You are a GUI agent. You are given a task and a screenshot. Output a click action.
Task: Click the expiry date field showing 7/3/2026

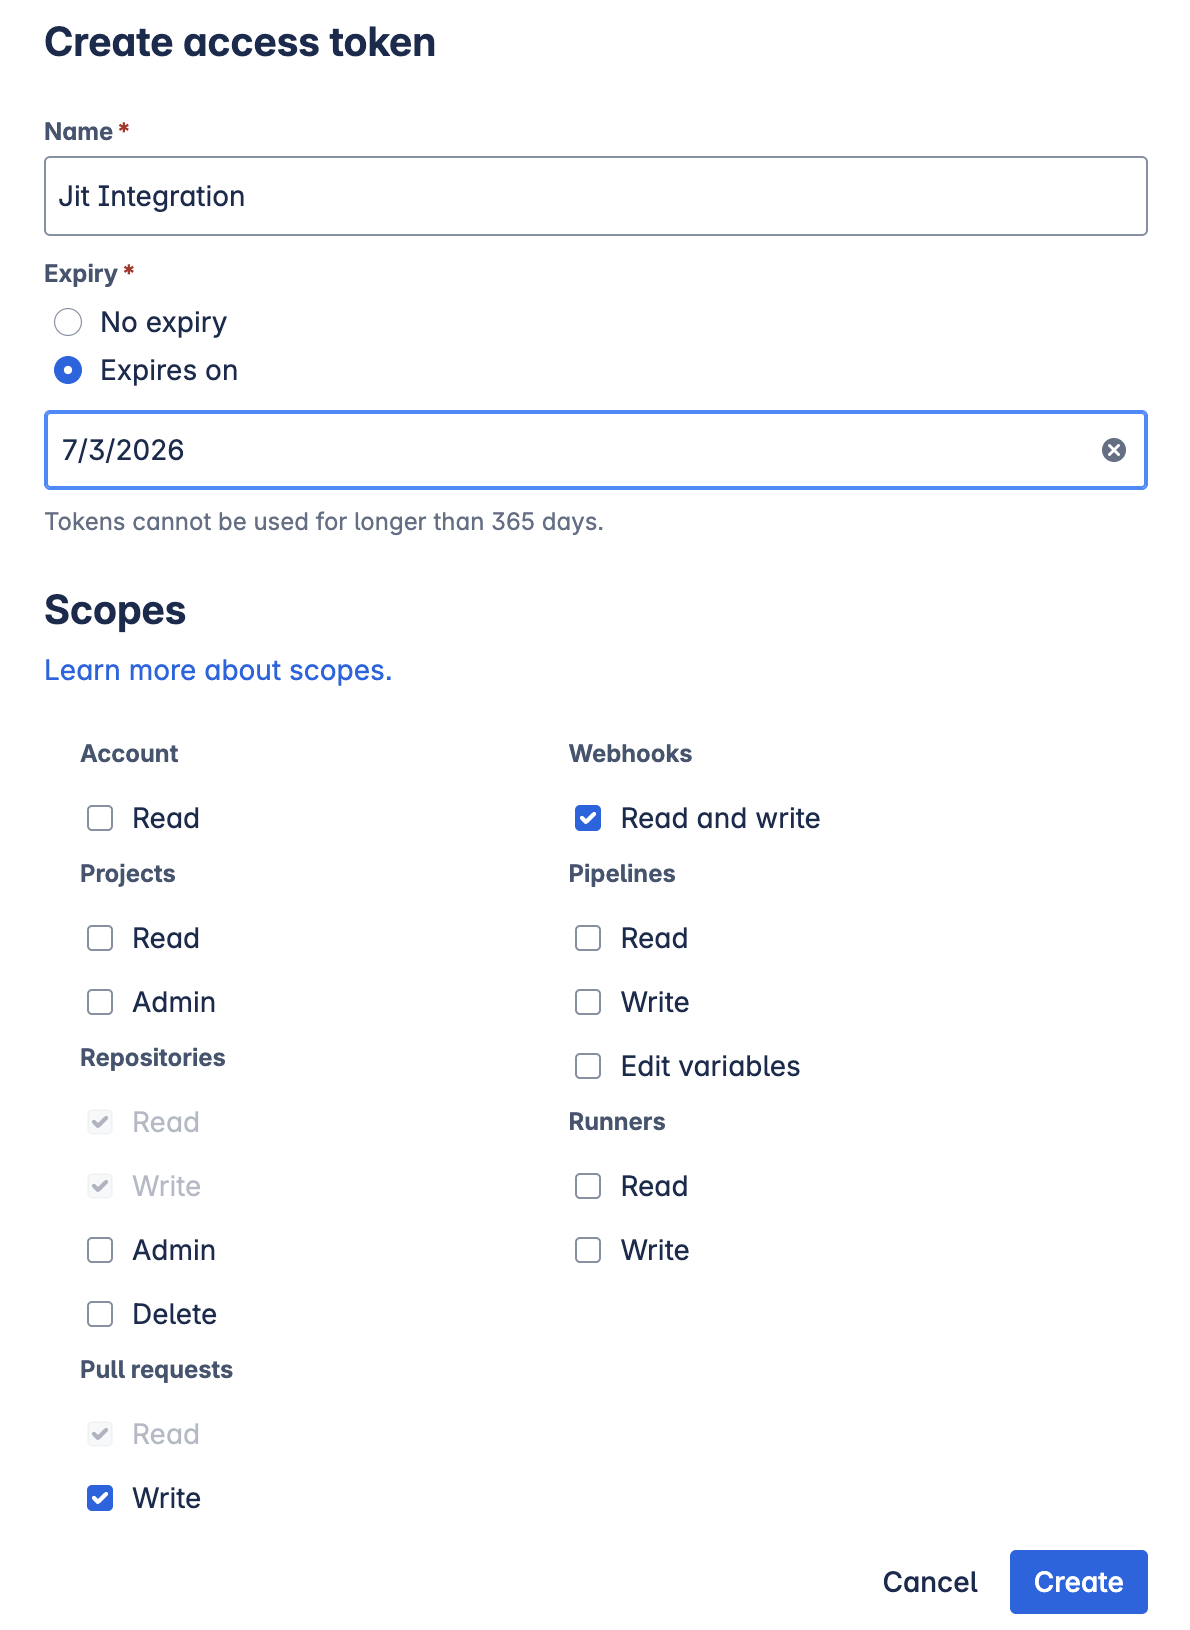595,450
